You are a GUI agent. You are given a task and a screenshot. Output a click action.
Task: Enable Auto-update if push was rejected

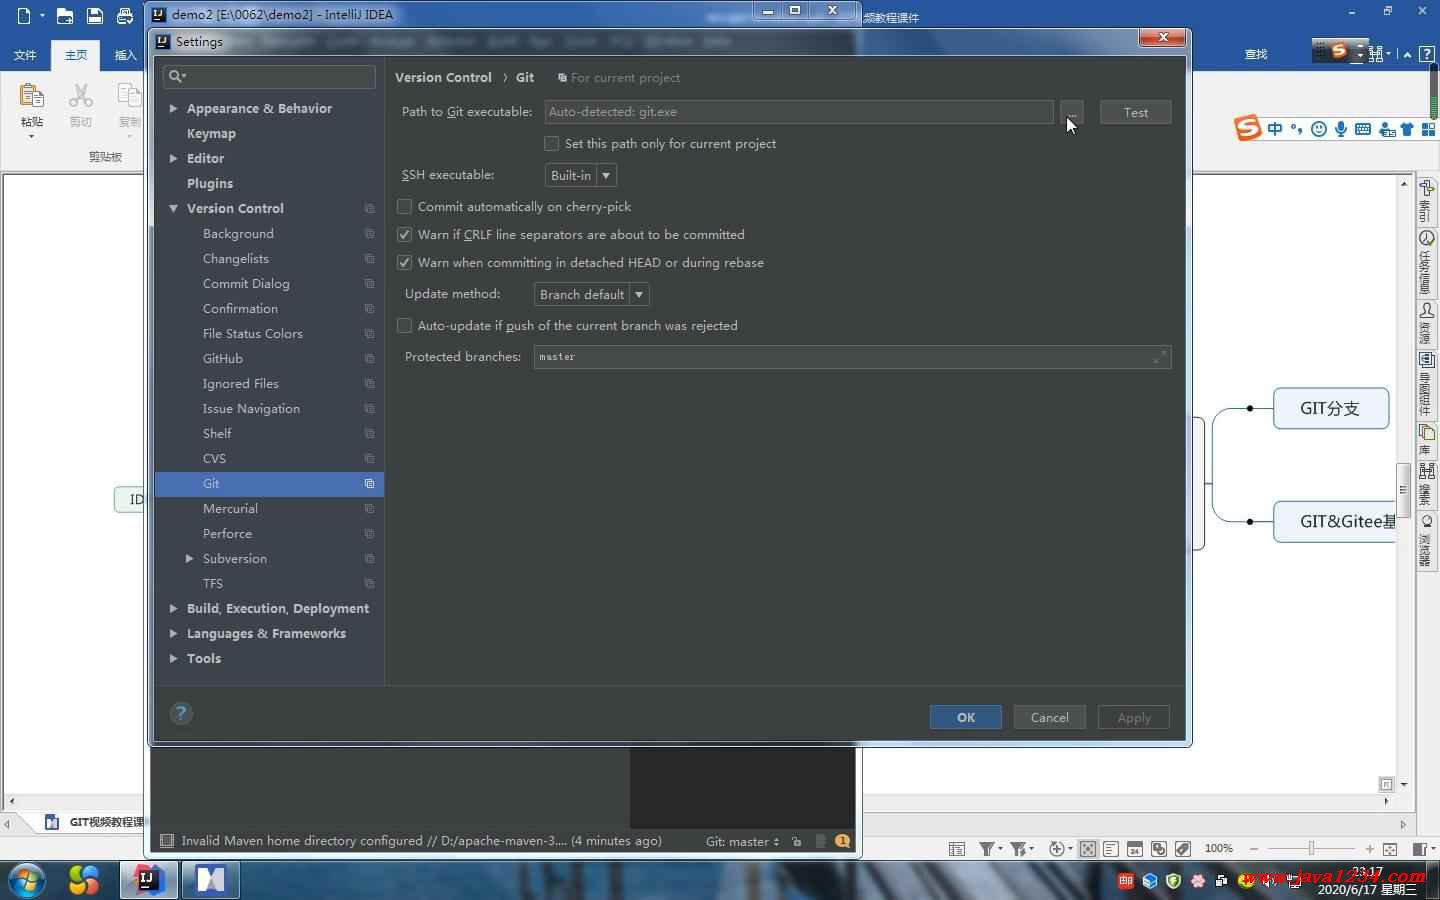404,326
